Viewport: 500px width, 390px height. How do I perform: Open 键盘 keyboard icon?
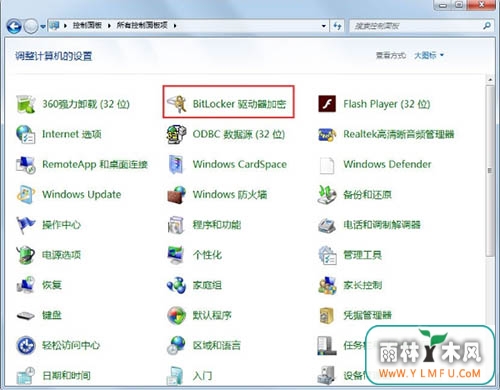point(25,315)
